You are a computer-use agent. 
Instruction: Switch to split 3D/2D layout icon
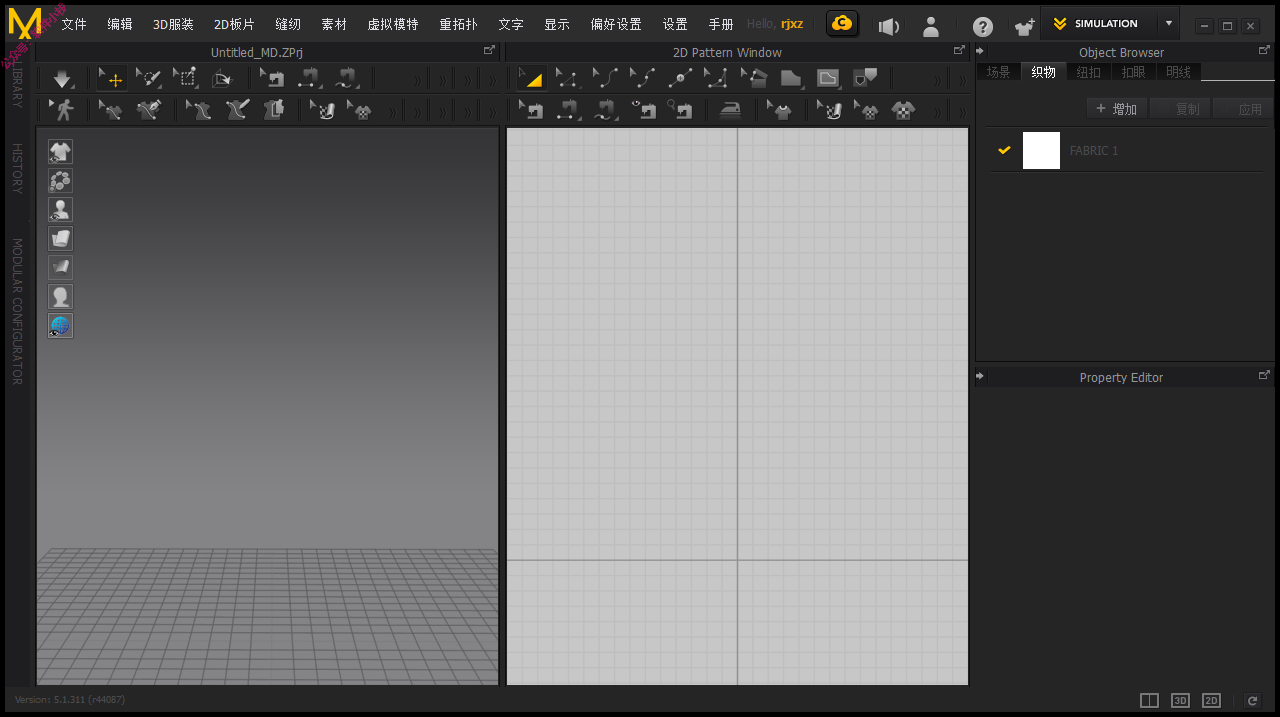(x=1149, y=701)
